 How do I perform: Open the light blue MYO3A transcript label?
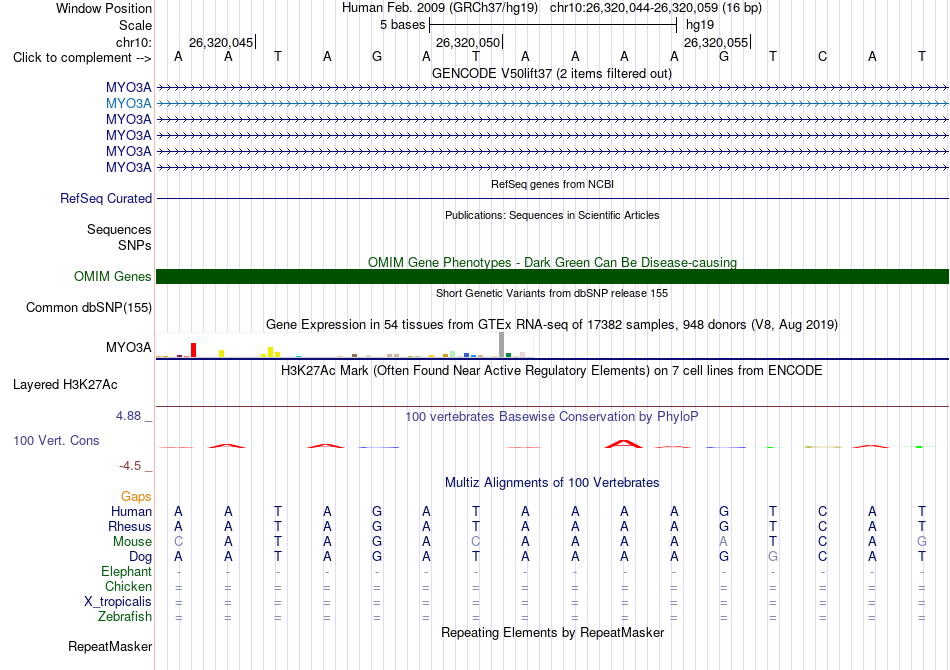point(128,104)
